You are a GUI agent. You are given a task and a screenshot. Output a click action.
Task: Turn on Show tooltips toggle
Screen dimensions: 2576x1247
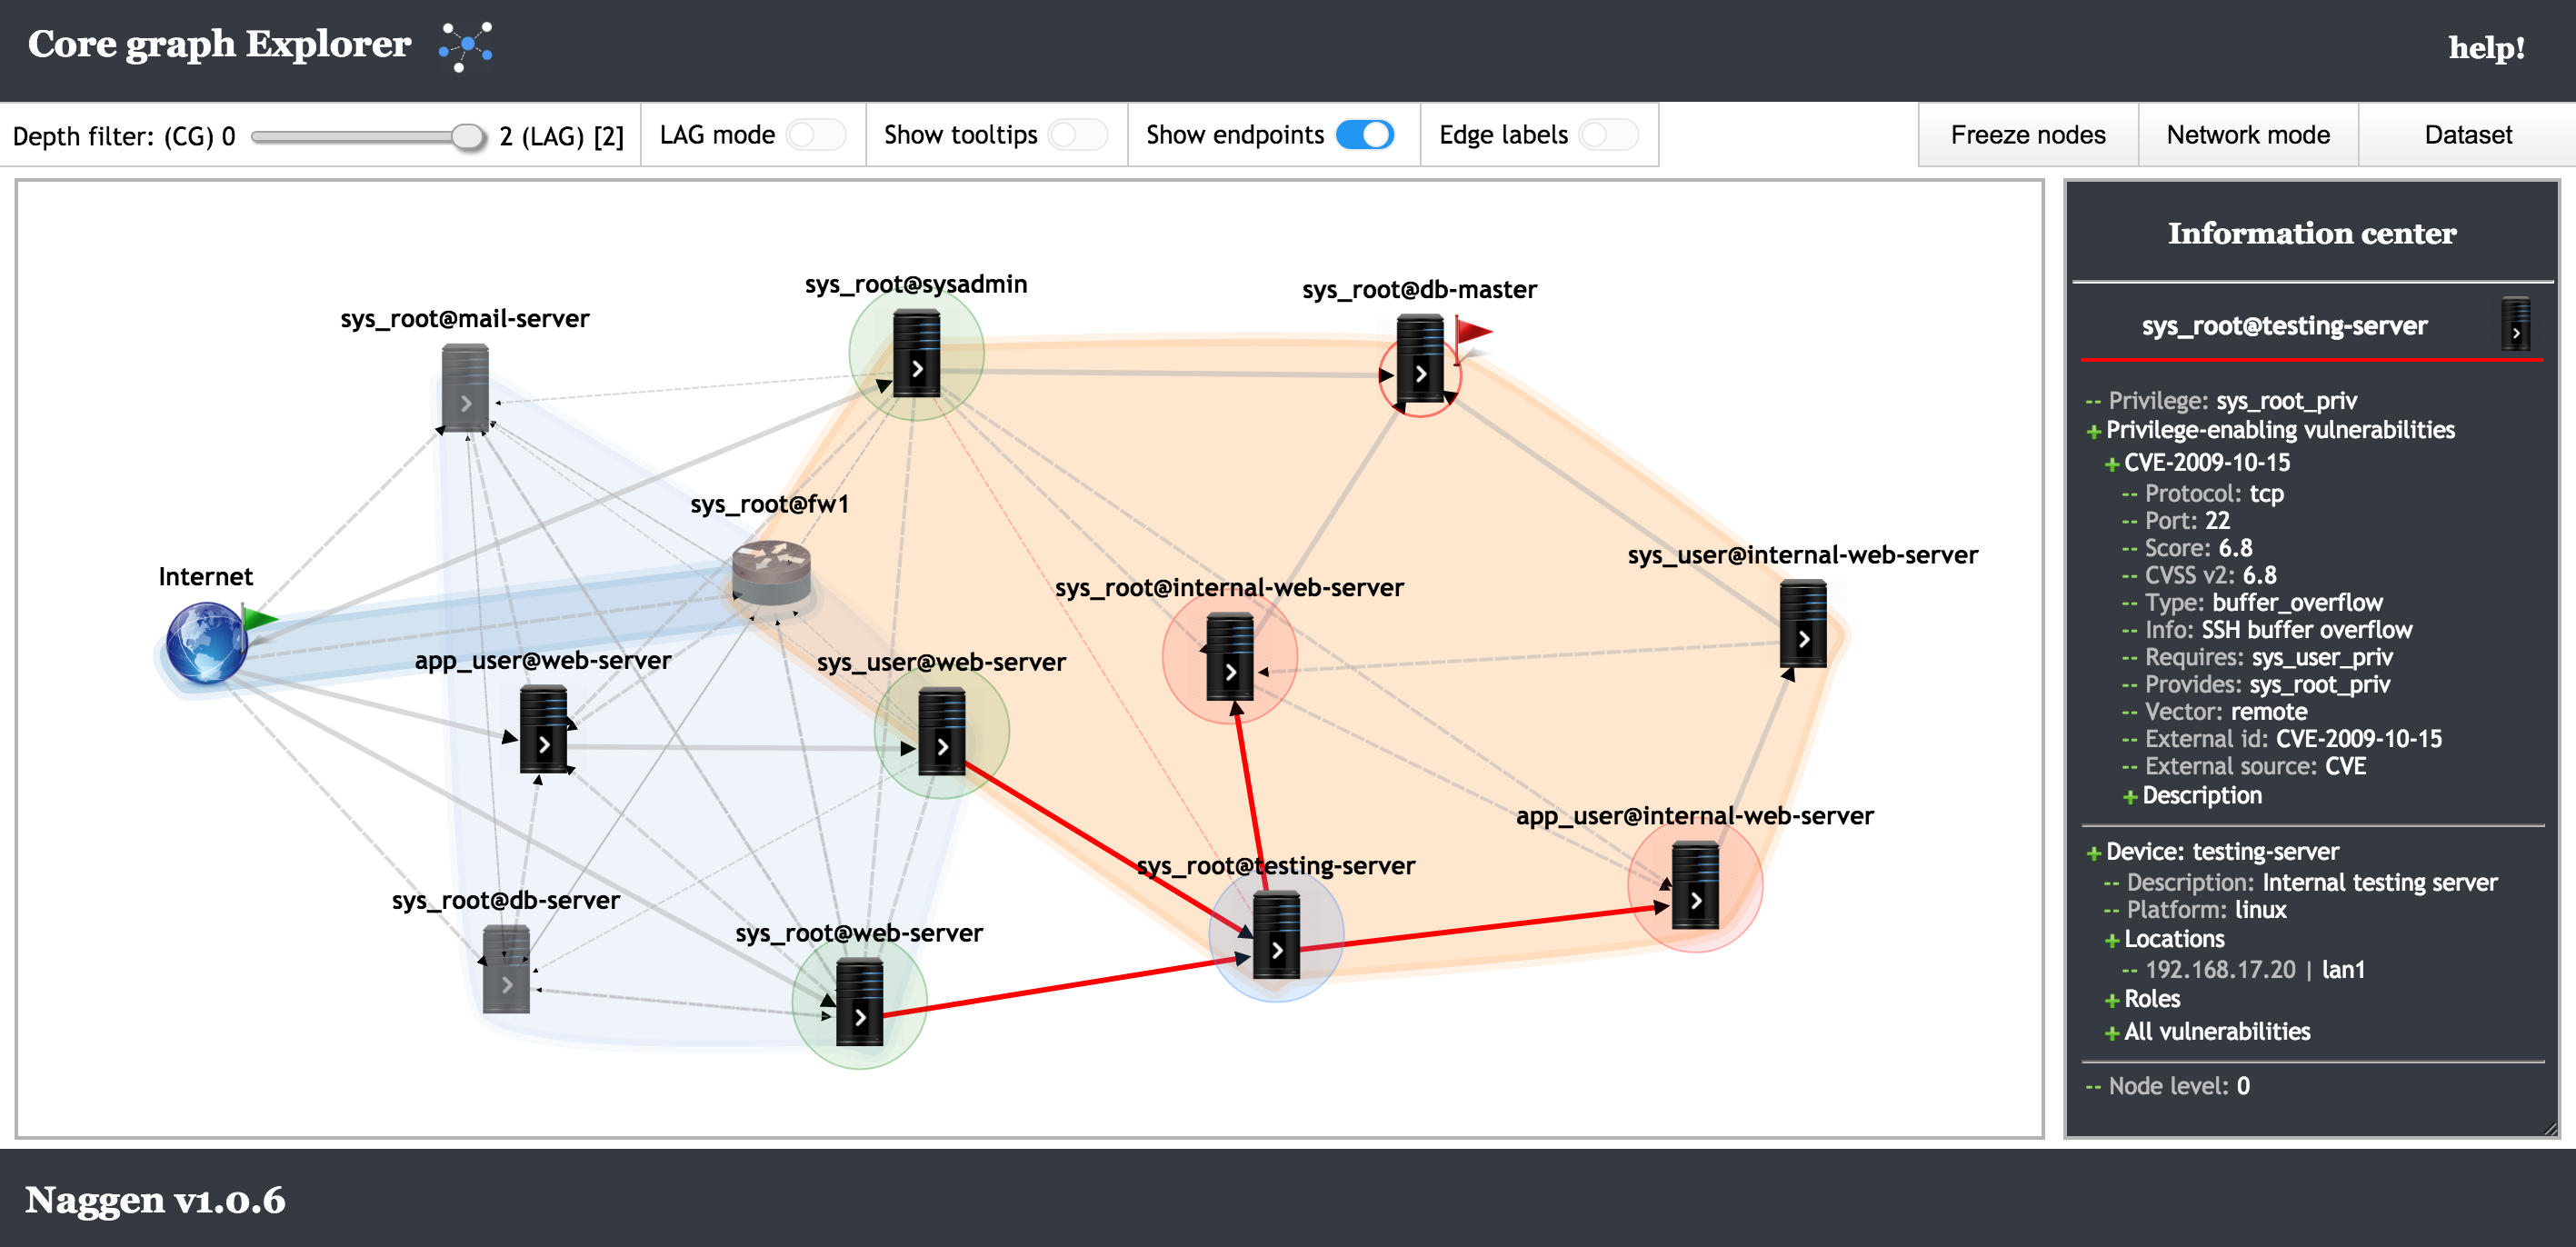[1077, 135]
